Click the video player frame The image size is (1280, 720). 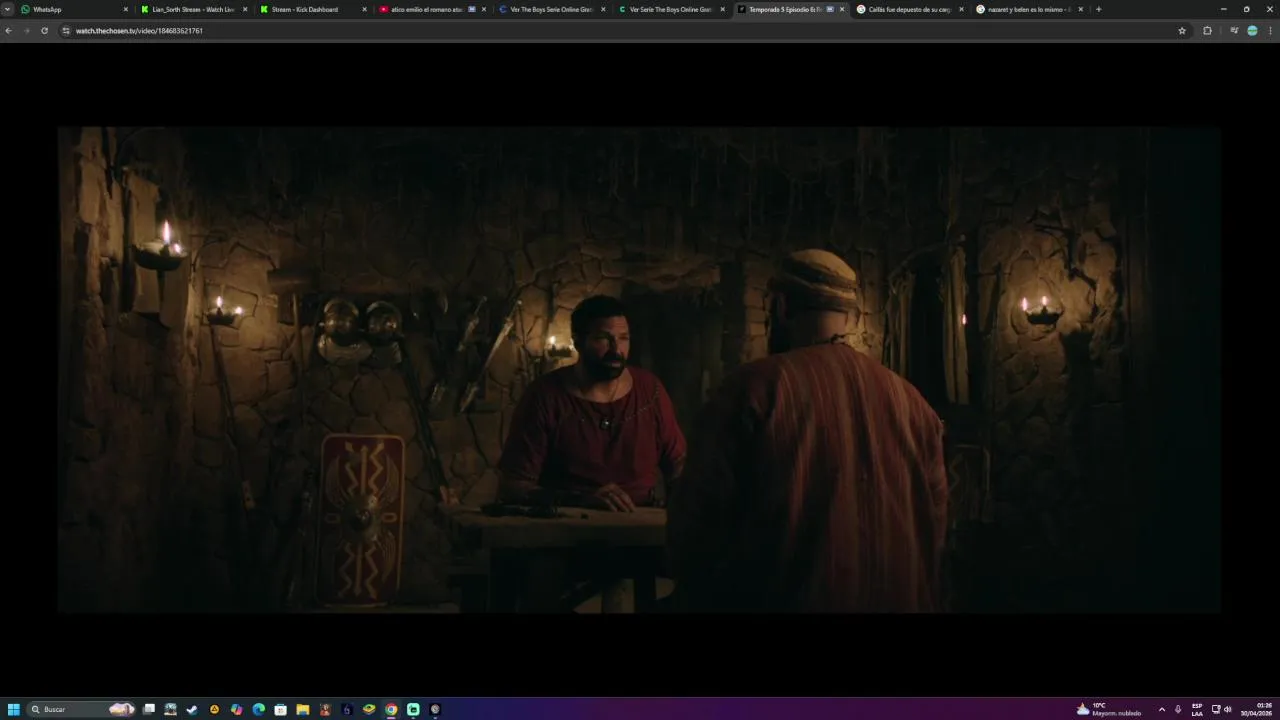(639, 369)
